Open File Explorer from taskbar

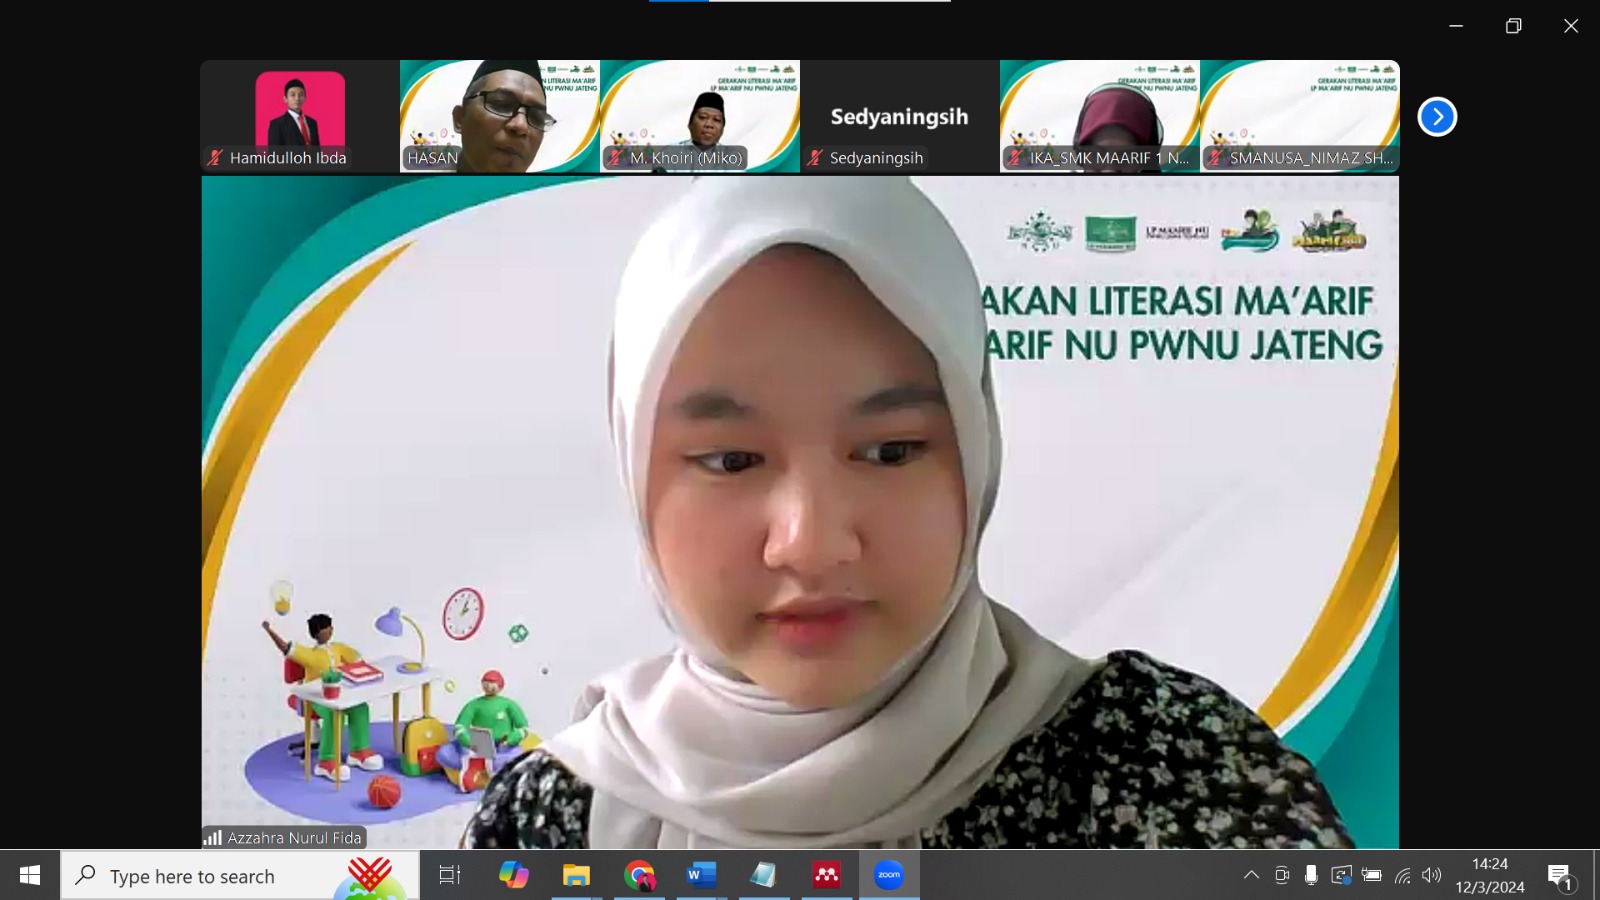coord(576,875)
